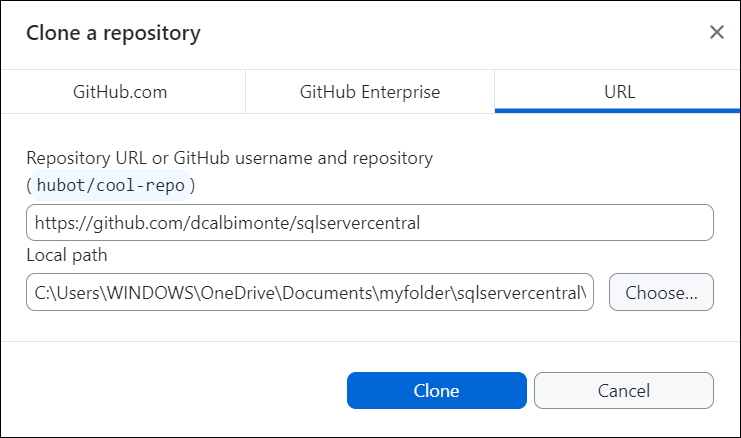Screen dimensions: 741x438
Task: Click the "Clone a repository" dialog title
Action: (113, 33)
